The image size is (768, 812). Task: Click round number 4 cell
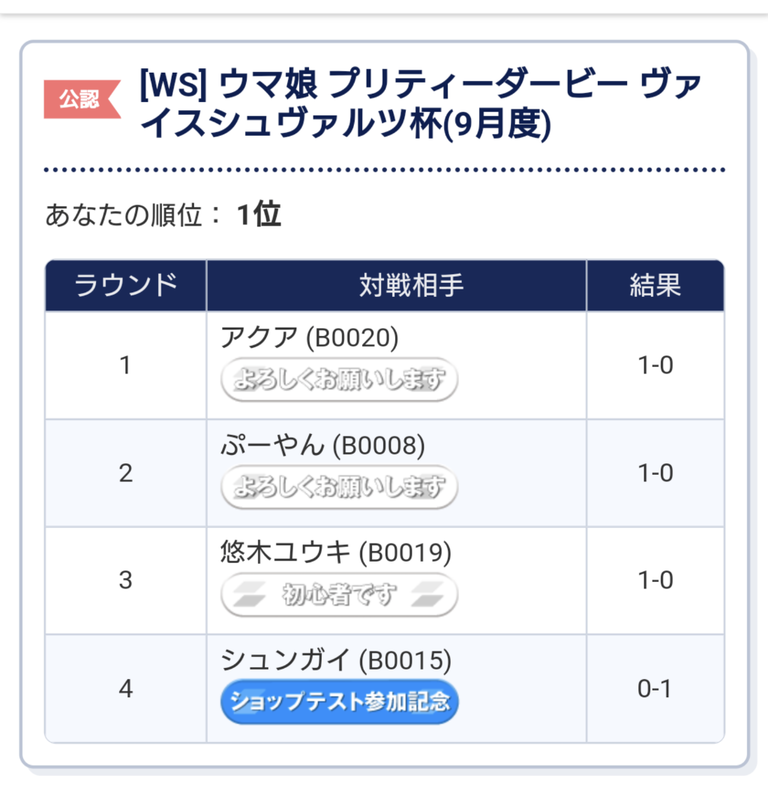126,689
